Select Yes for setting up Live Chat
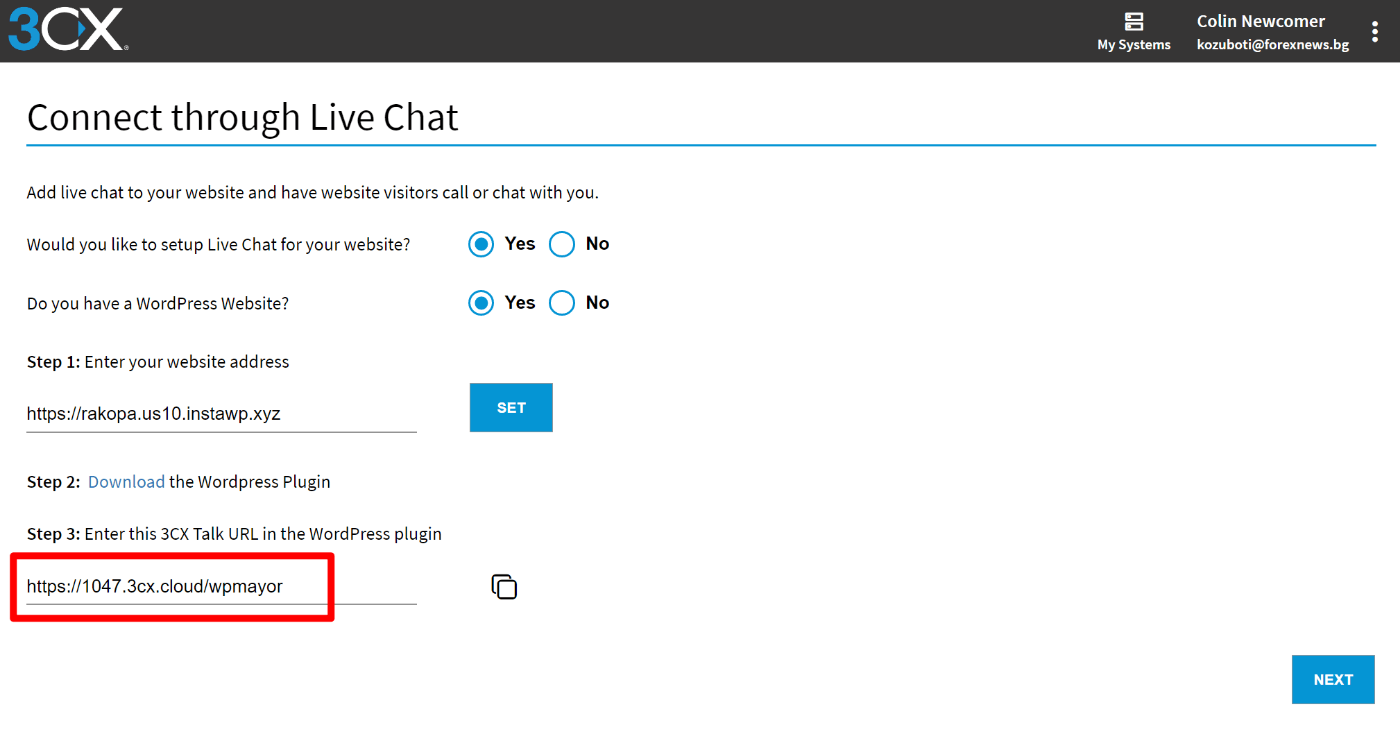This screenshot has width=1400, height=754. (481, 244)
